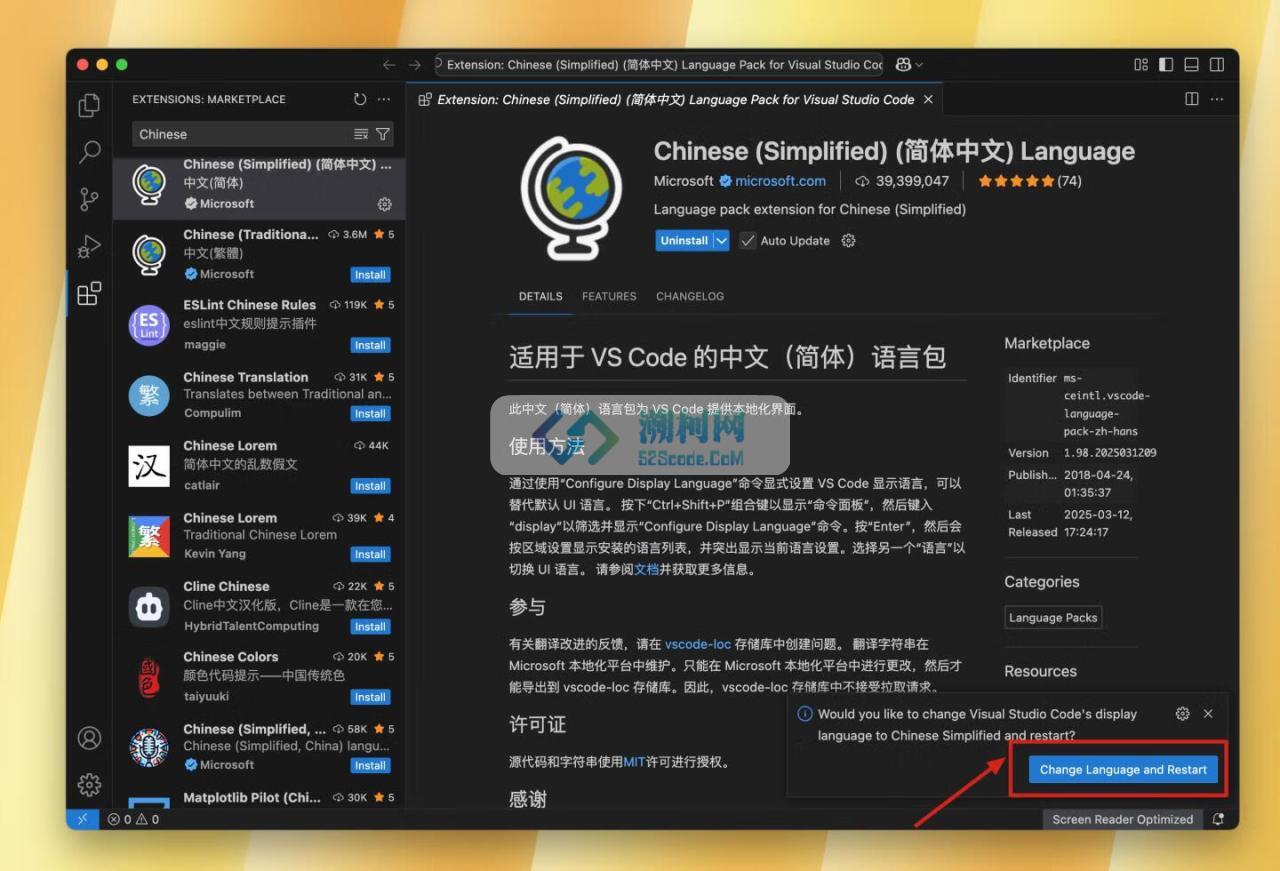The width and height of the screenshot is (1280, 871).
Task: Go forward with the title bar arrow
Action: click(x=415, y=65)
